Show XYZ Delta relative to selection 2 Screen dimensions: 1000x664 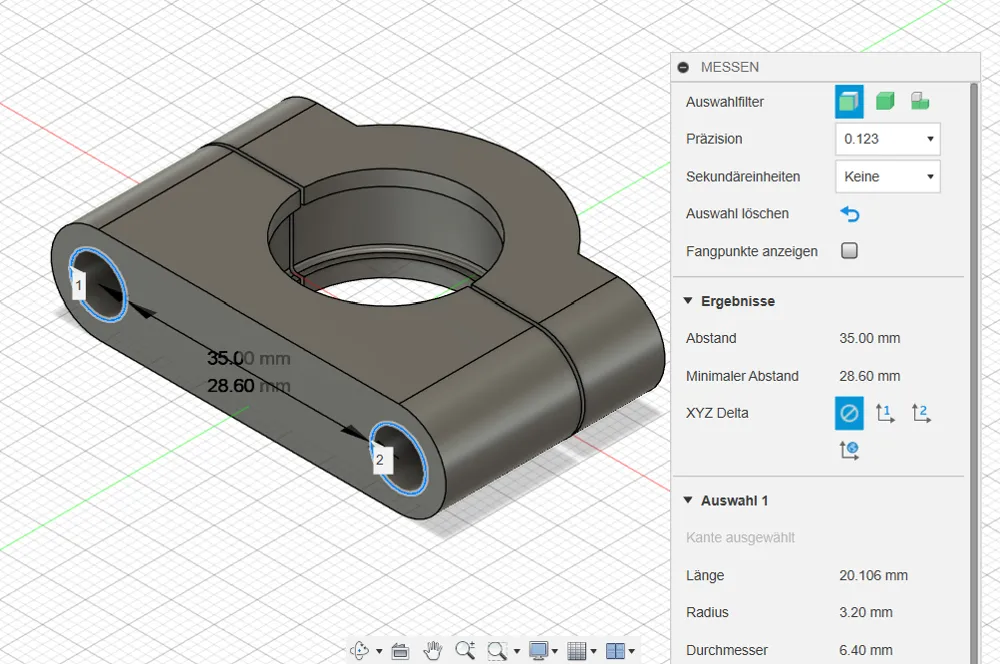tap(921, 413)
